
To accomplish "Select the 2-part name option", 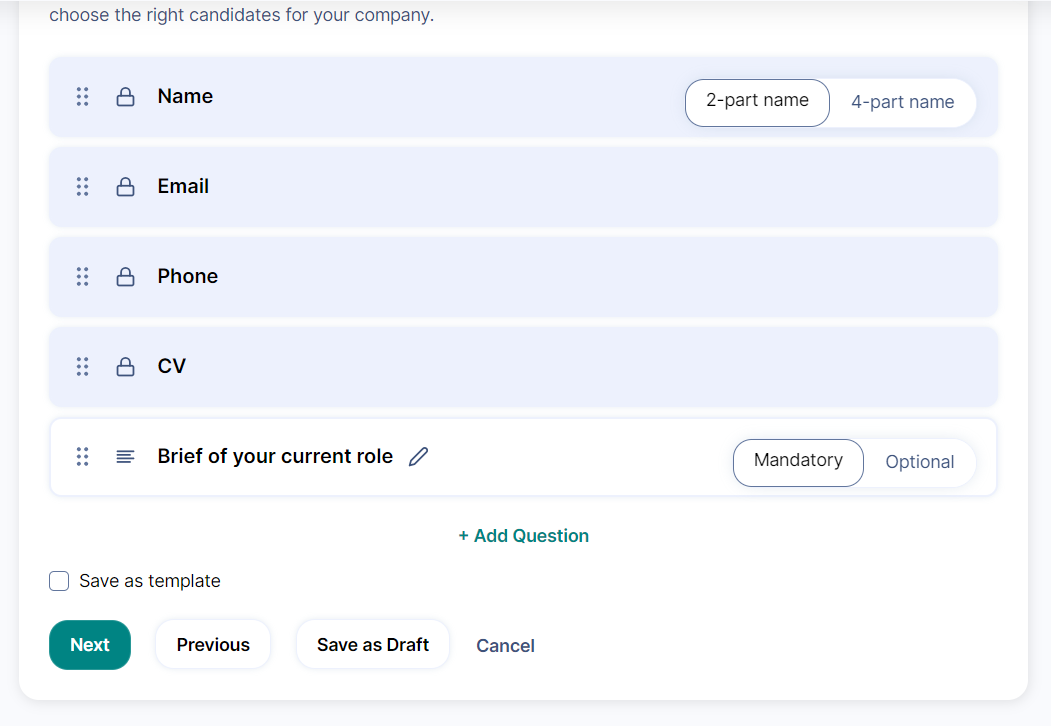I will click(x=757, y=102).
